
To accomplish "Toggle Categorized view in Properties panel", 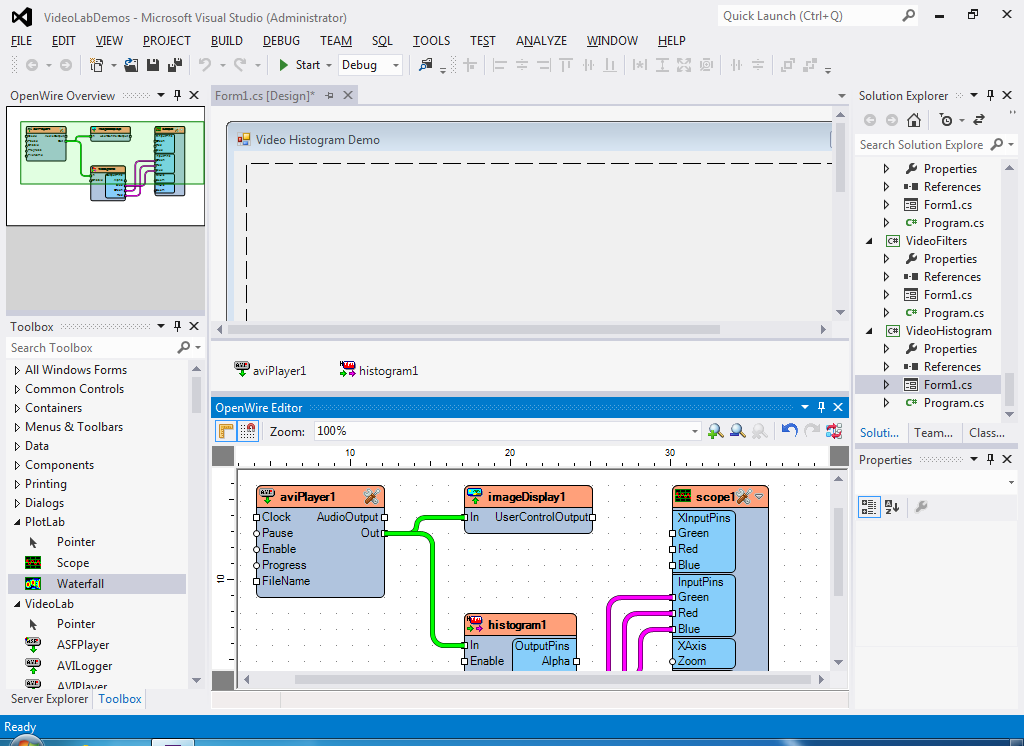I will point(869,506).
